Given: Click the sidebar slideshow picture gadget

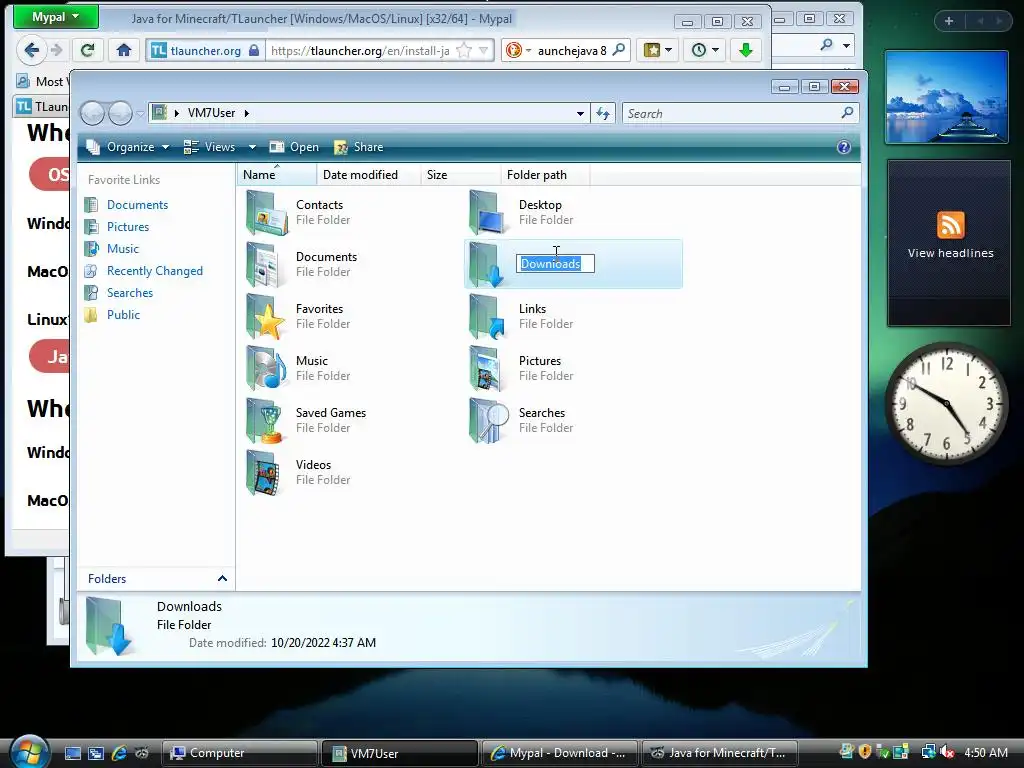Looking at the screenshot, I should (x=946, y=97).
